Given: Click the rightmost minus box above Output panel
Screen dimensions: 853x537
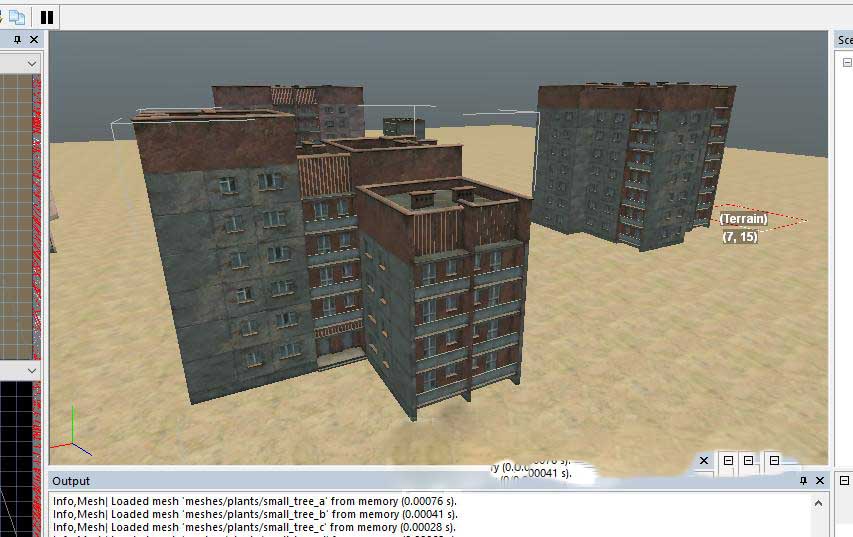Looking at the screenshot, I should [774, 461].
